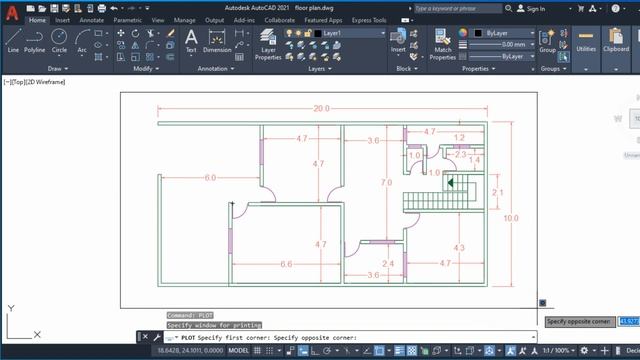This screenshot has height=360, width=640.
Task: Open the Clipboard panel button
Action: point(616,42)
